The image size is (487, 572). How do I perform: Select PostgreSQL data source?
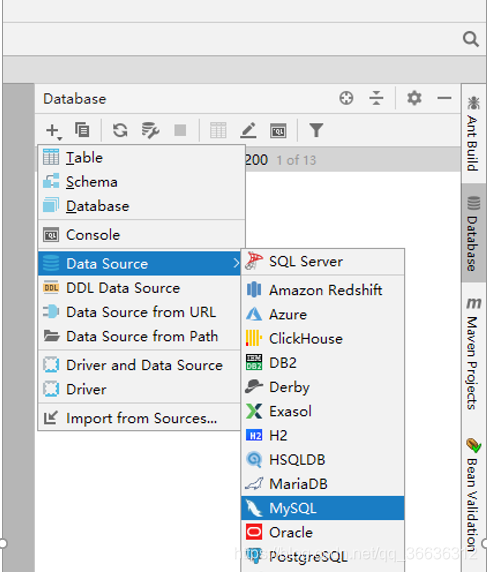(x=323, y=557)
